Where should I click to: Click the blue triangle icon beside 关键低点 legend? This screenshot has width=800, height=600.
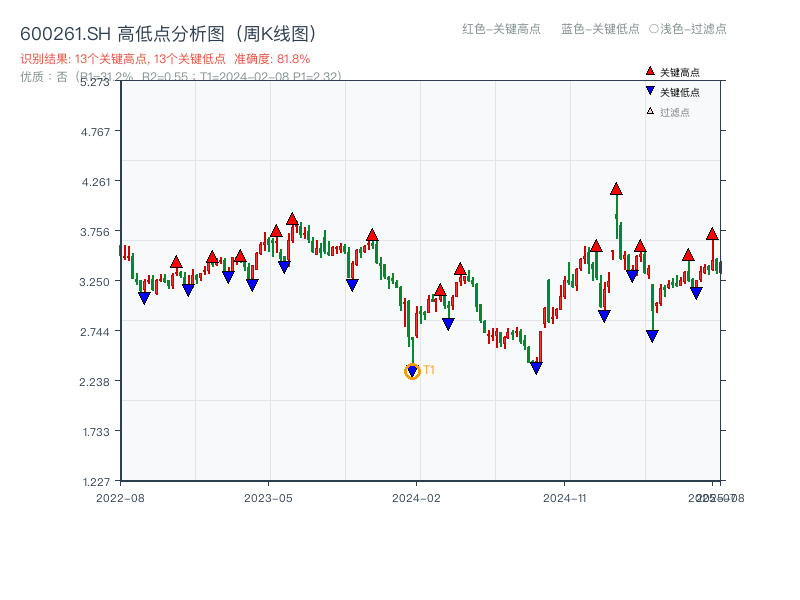(650, 91)
